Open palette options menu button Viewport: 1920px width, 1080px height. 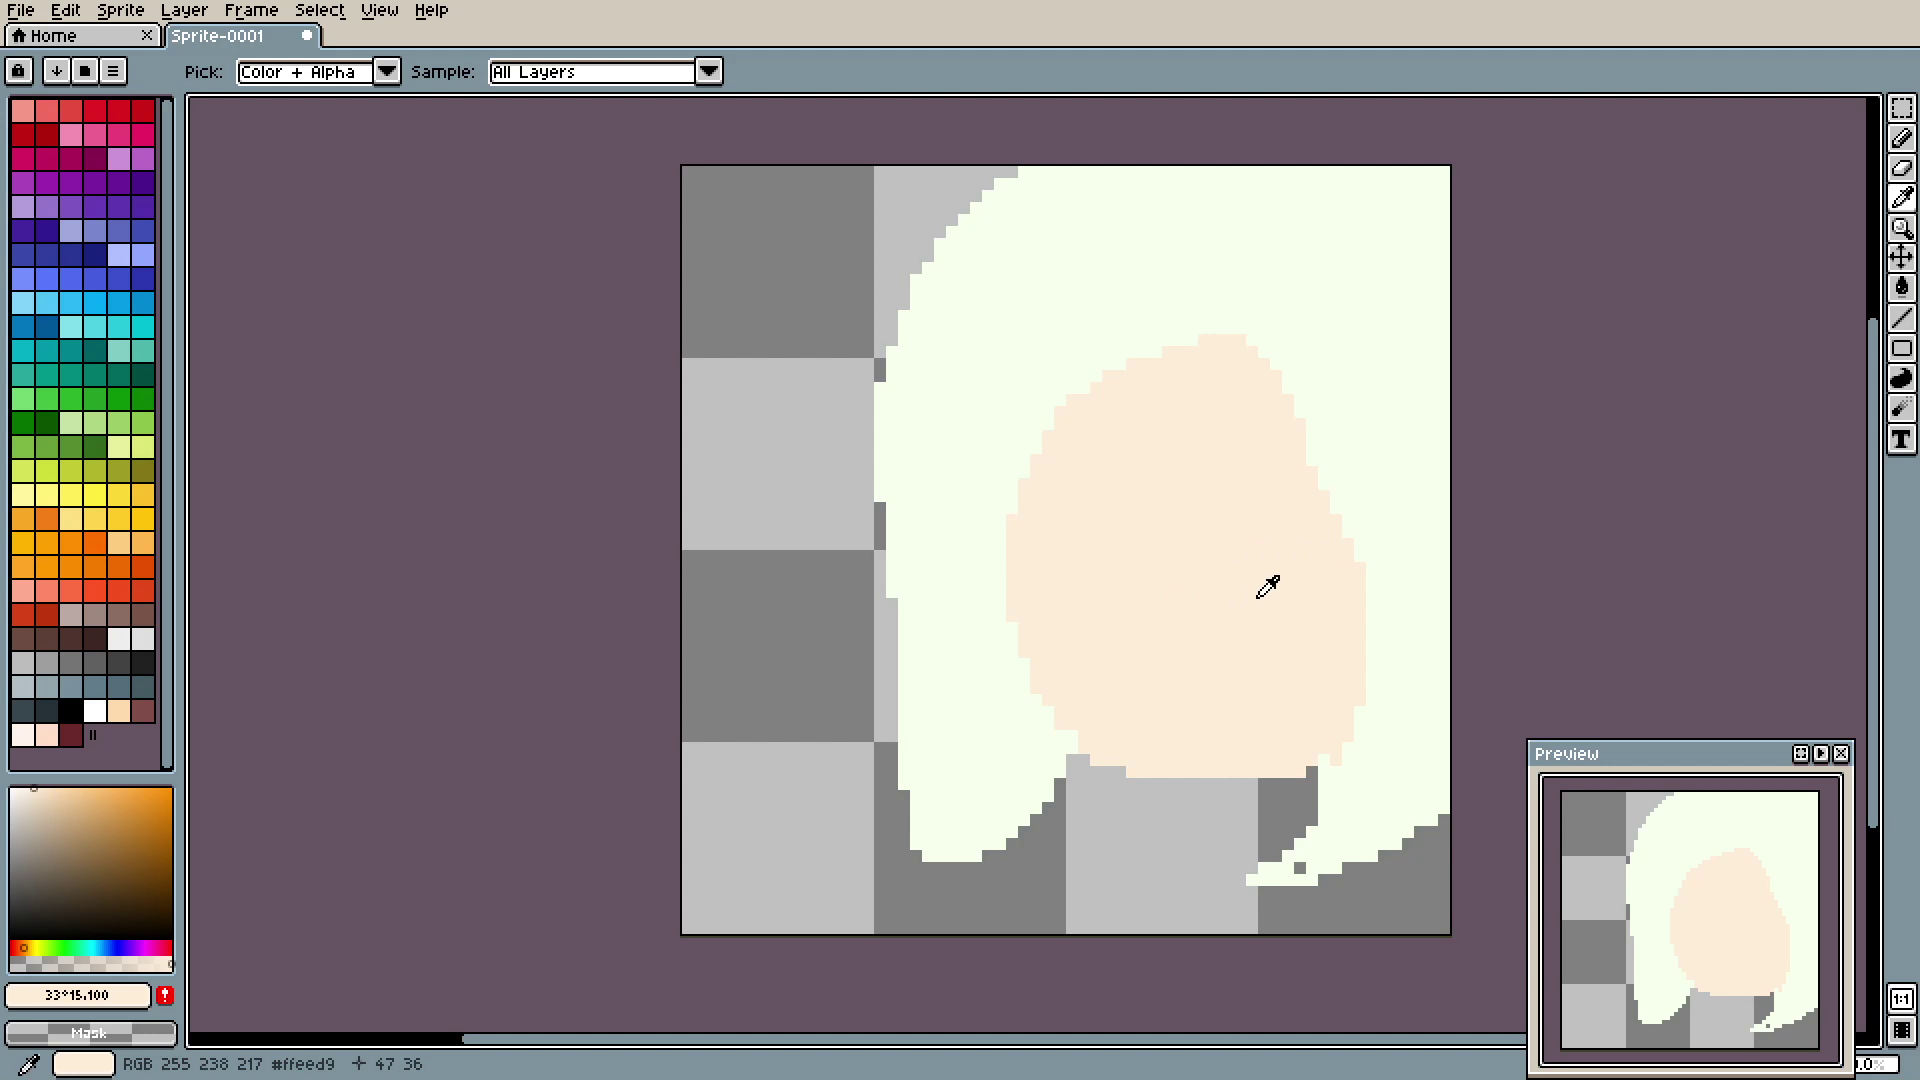click(113, 71)
